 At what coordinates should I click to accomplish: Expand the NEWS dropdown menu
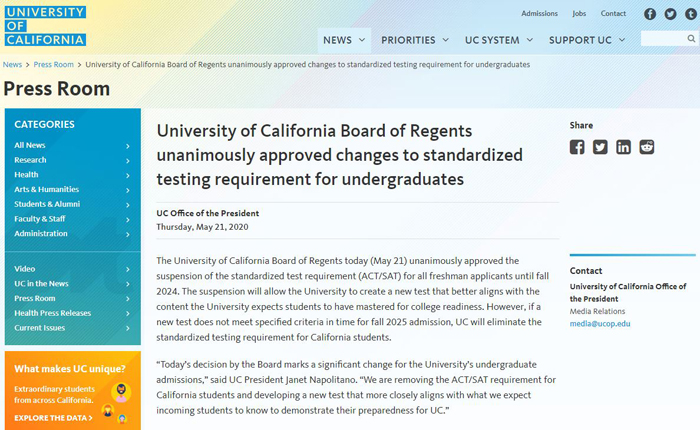[344, 40]
